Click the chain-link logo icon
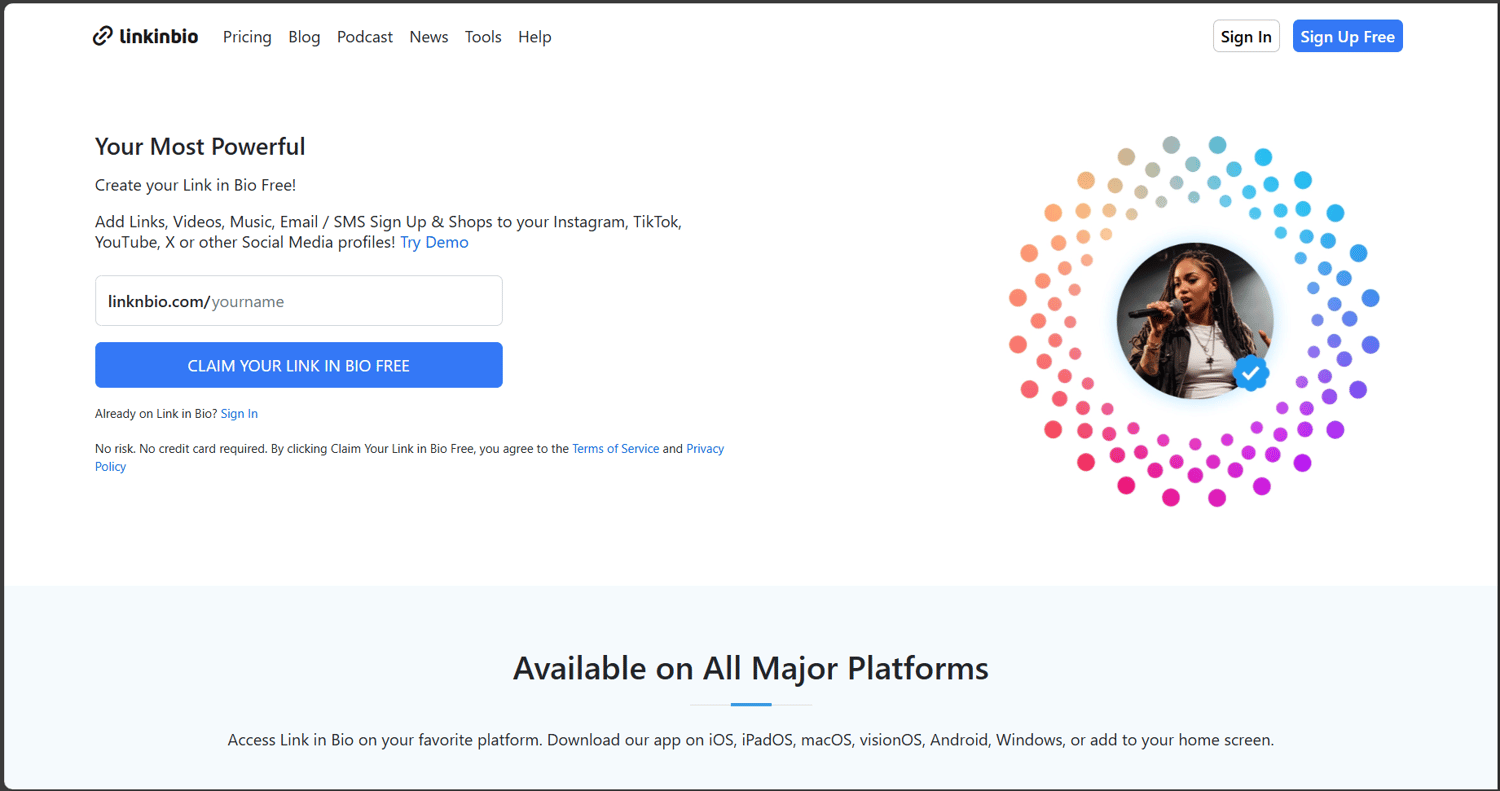Viewport: 1500px width, 791px height. tap(102, 37)
